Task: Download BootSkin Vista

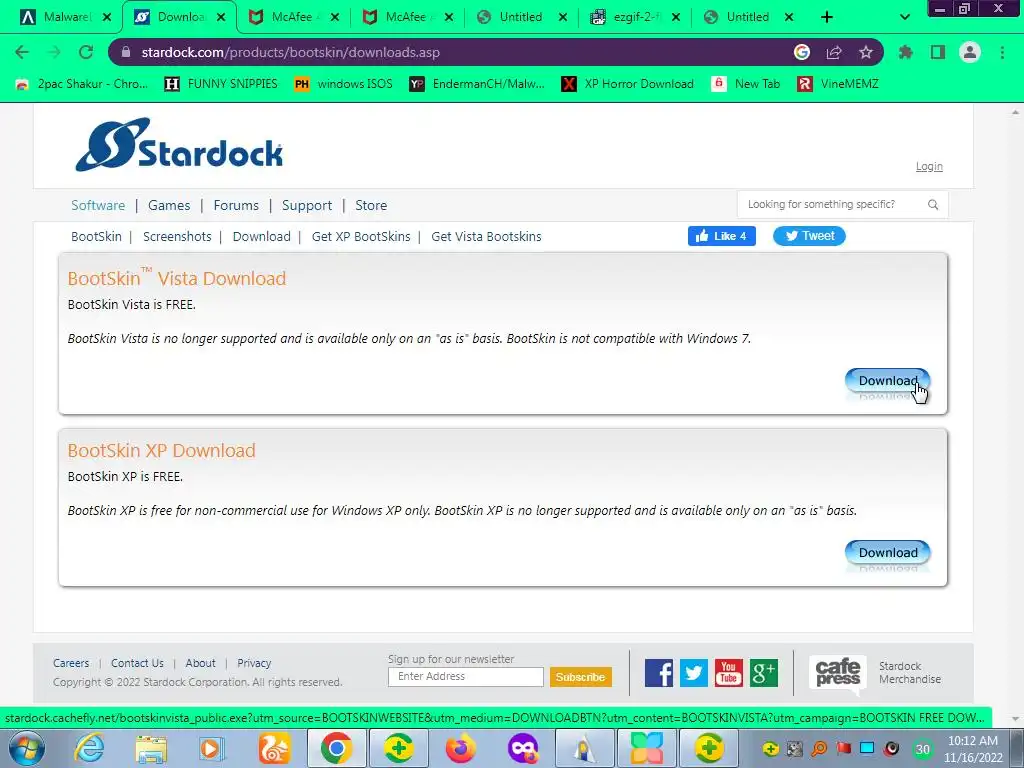Action: tap(888, 381)
